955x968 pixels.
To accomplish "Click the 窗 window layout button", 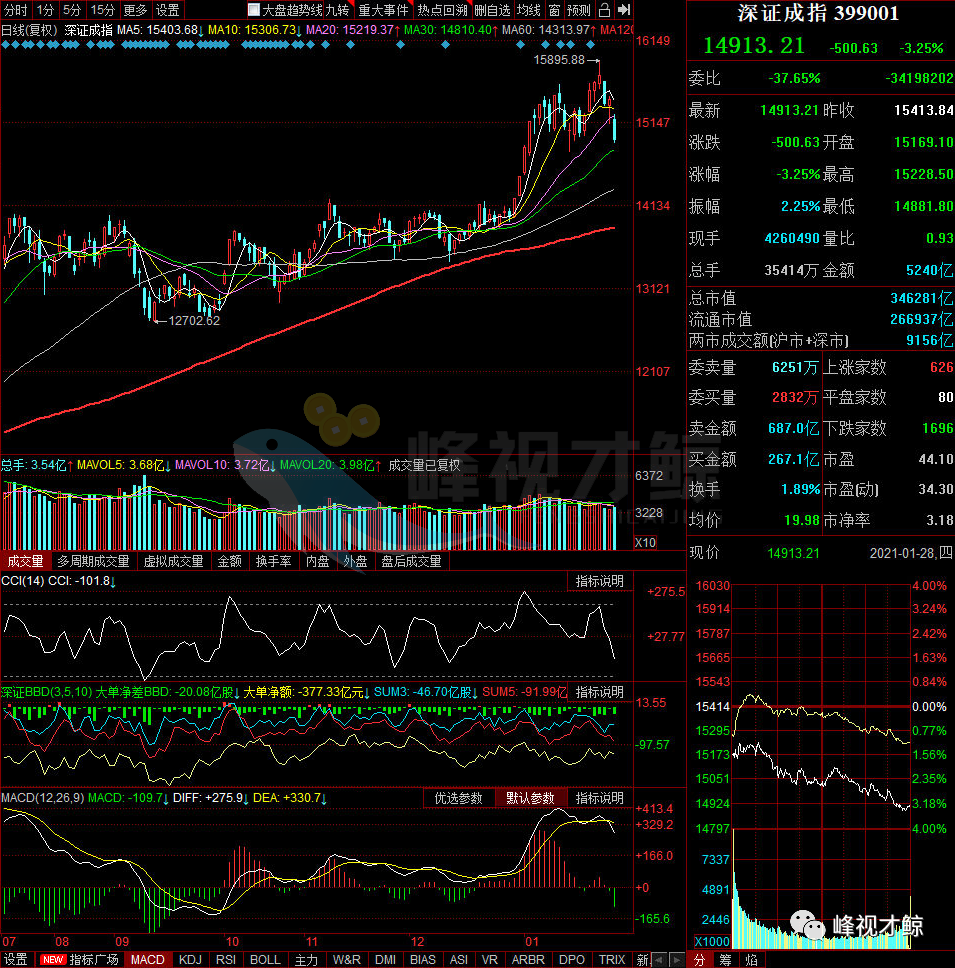I will tap(554, 10).
